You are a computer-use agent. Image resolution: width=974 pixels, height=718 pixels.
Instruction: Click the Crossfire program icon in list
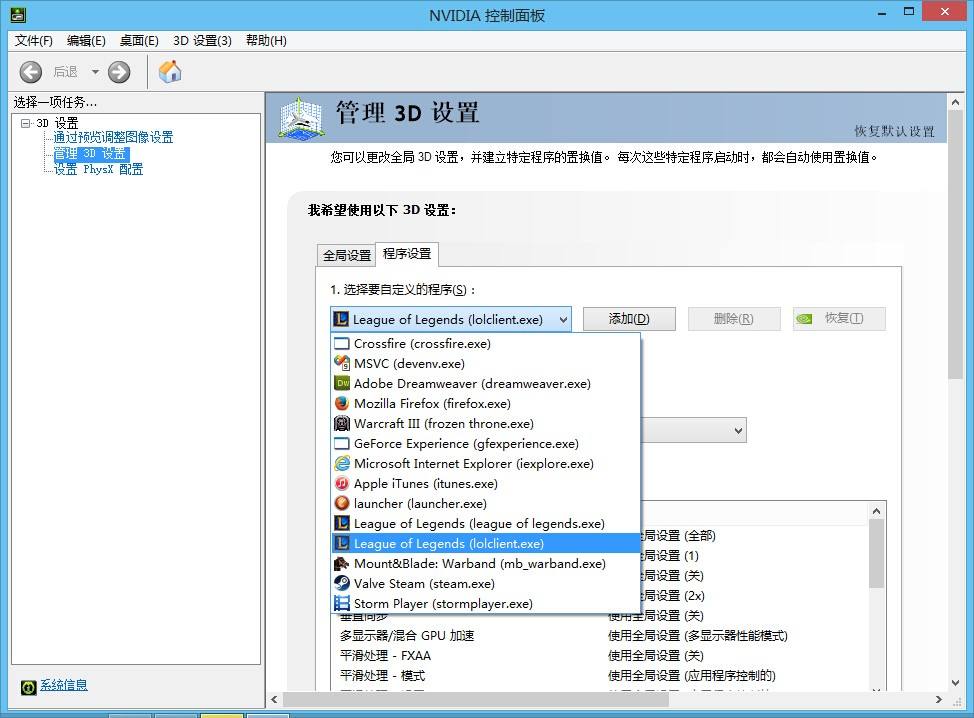click(342, 343)
